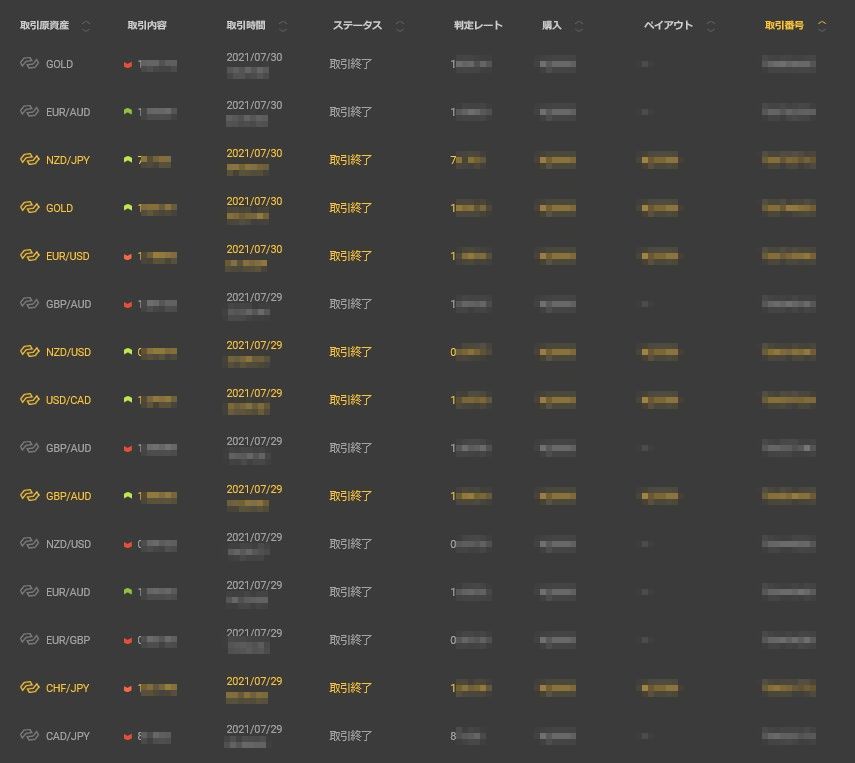Open the EUR/GBP trade entry
Screen dimensions: 855x763
pyautogui.click(x=68, y=640)
